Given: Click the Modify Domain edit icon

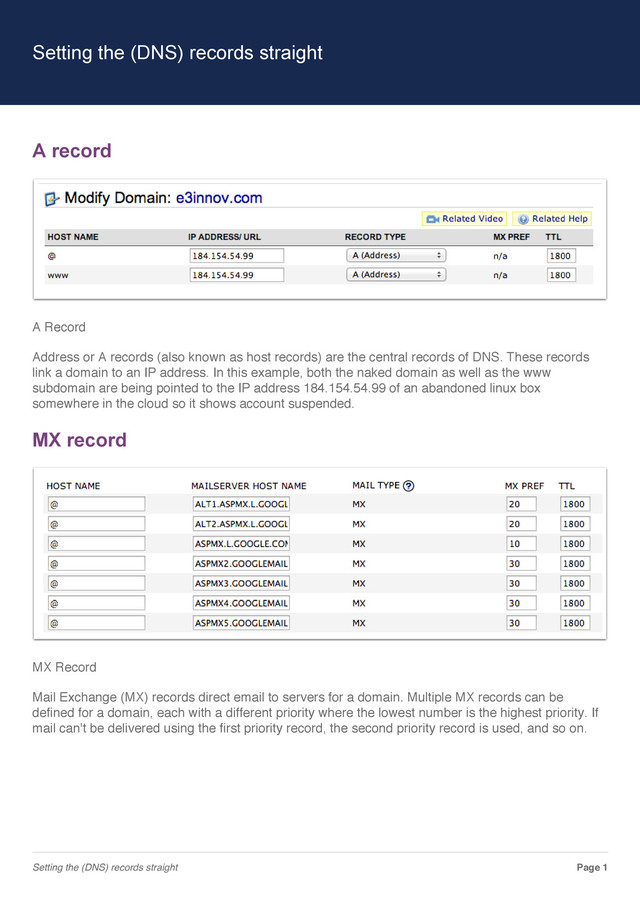Looking at the screenshot, I should tap(52, 199).
